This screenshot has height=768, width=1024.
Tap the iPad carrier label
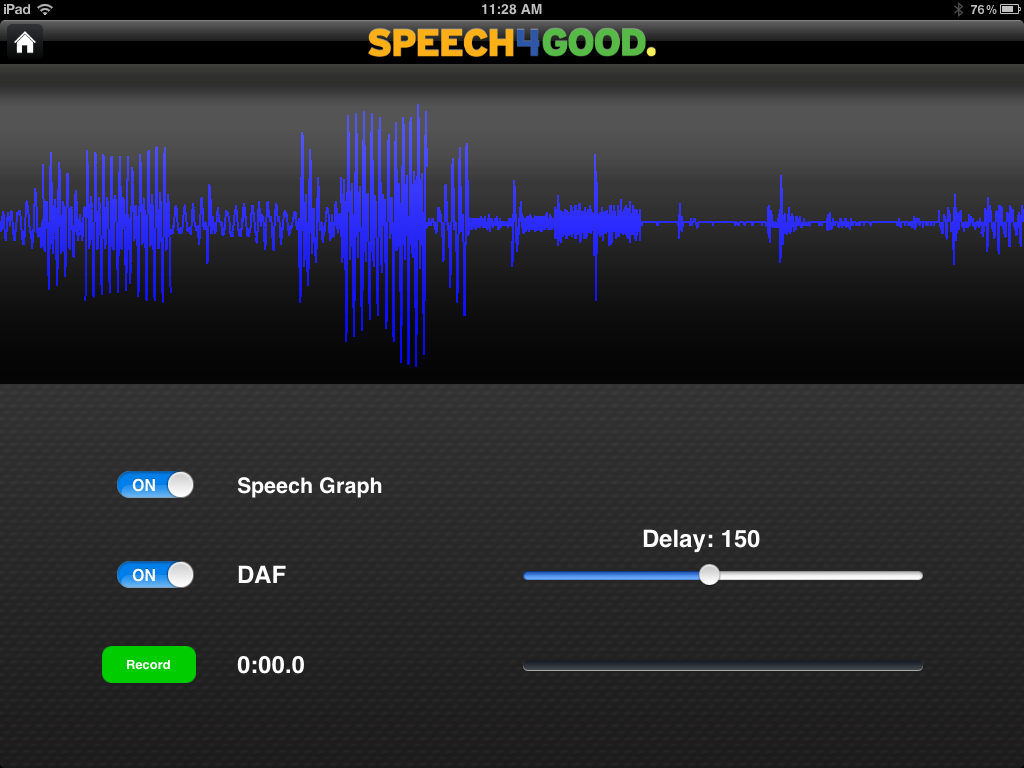point(16,9)
